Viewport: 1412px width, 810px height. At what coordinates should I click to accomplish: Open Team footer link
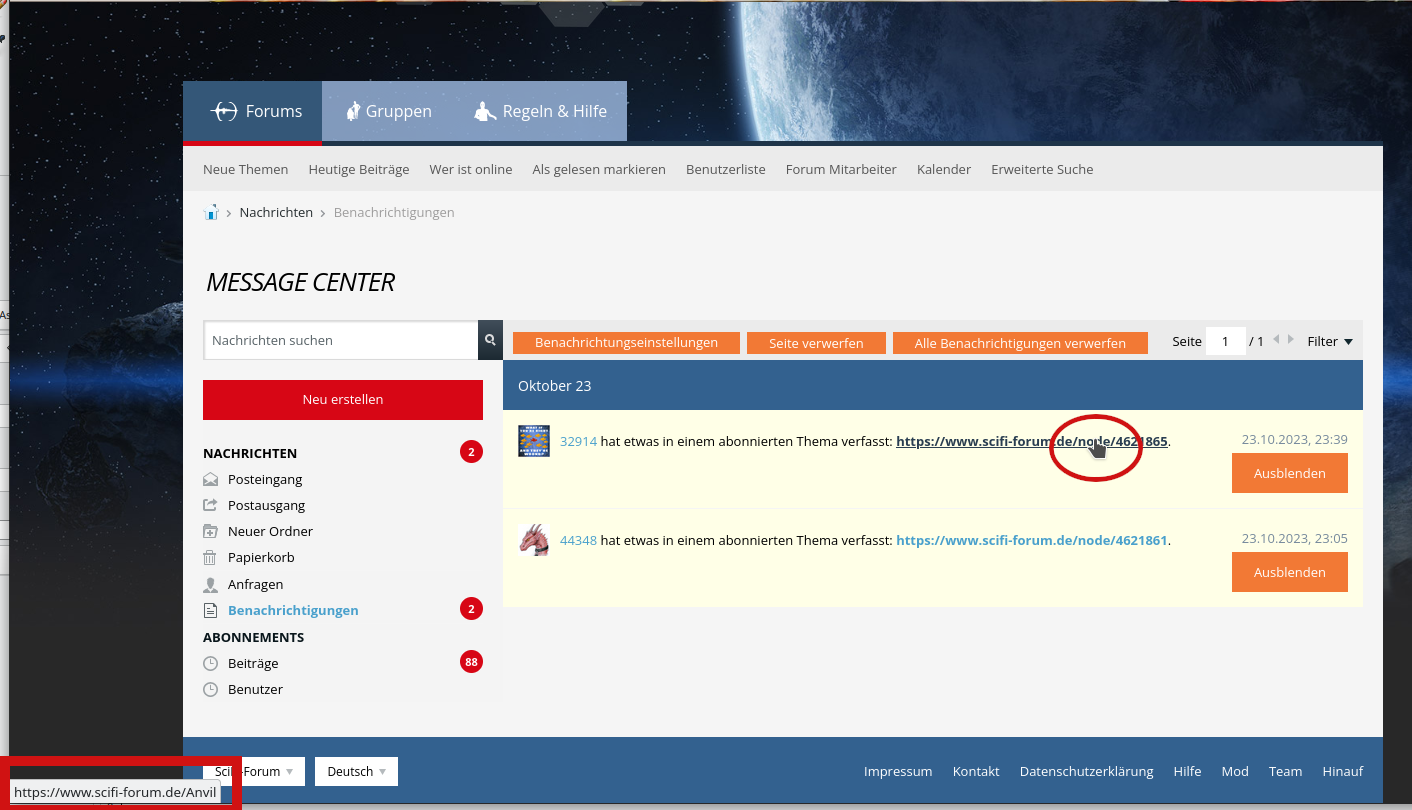(x=1285, y=771)
